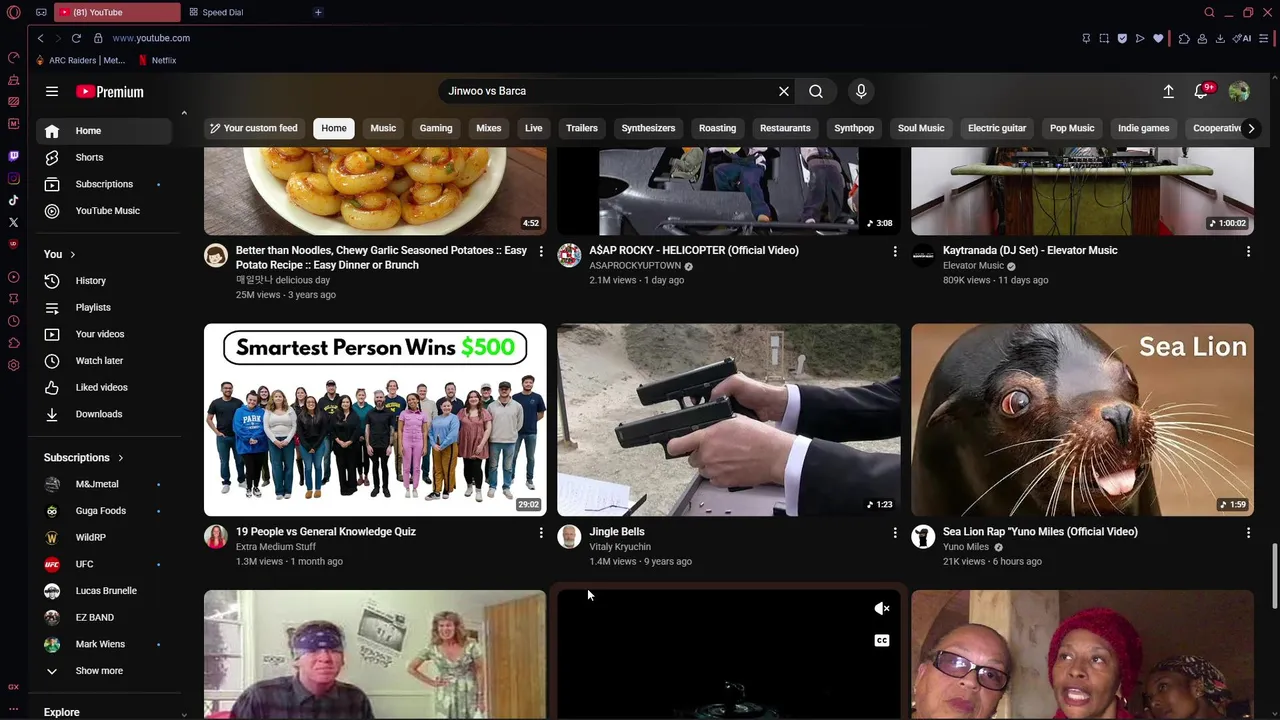Open Liked videos in the sidebar
The height and width of the screenshot is (720, 1280).
pos(104,388)
